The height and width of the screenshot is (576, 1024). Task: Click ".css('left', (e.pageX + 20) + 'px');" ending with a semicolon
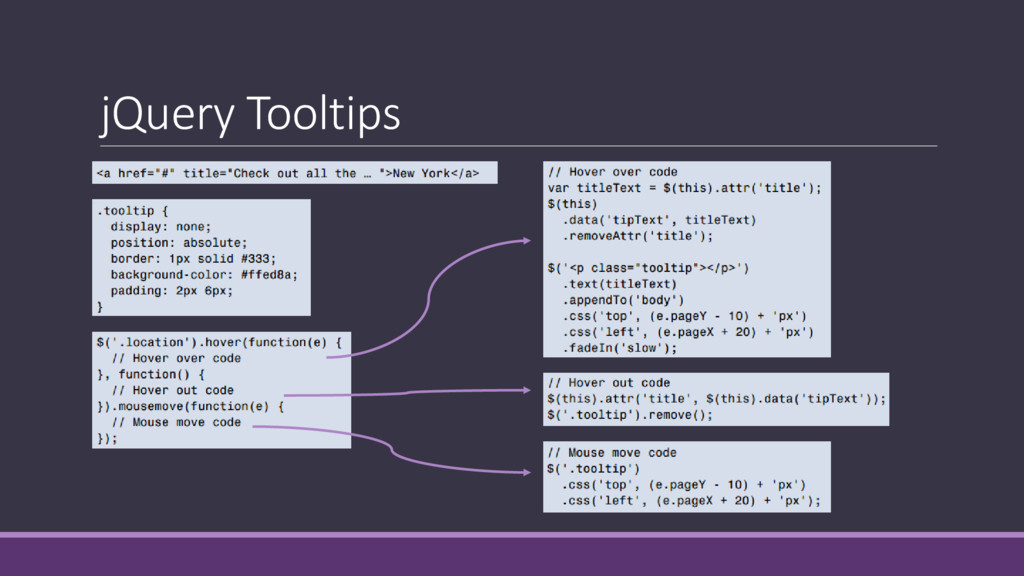tap(692, 501)
